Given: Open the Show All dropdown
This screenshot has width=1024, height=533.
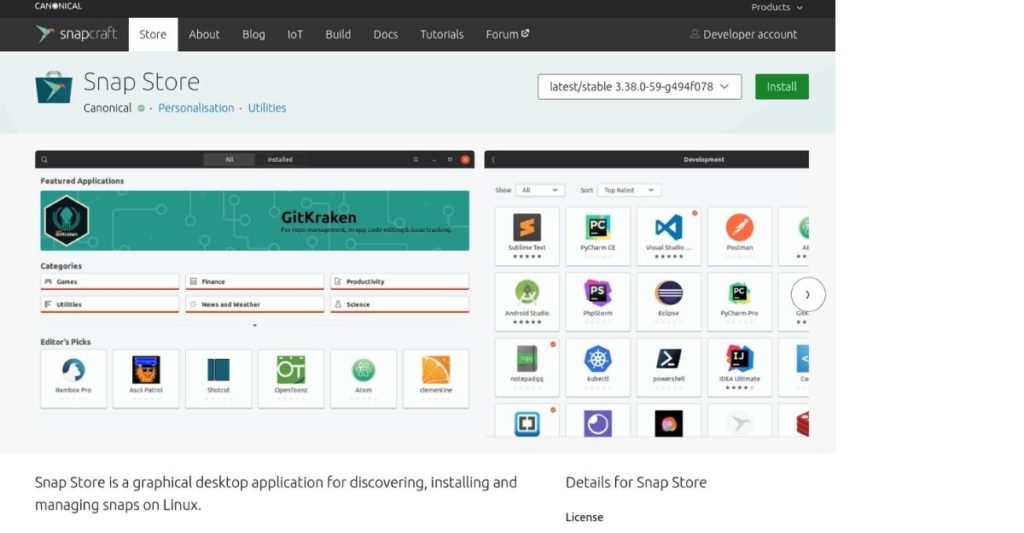Looking at the screenshot, I should pos(539,190).
